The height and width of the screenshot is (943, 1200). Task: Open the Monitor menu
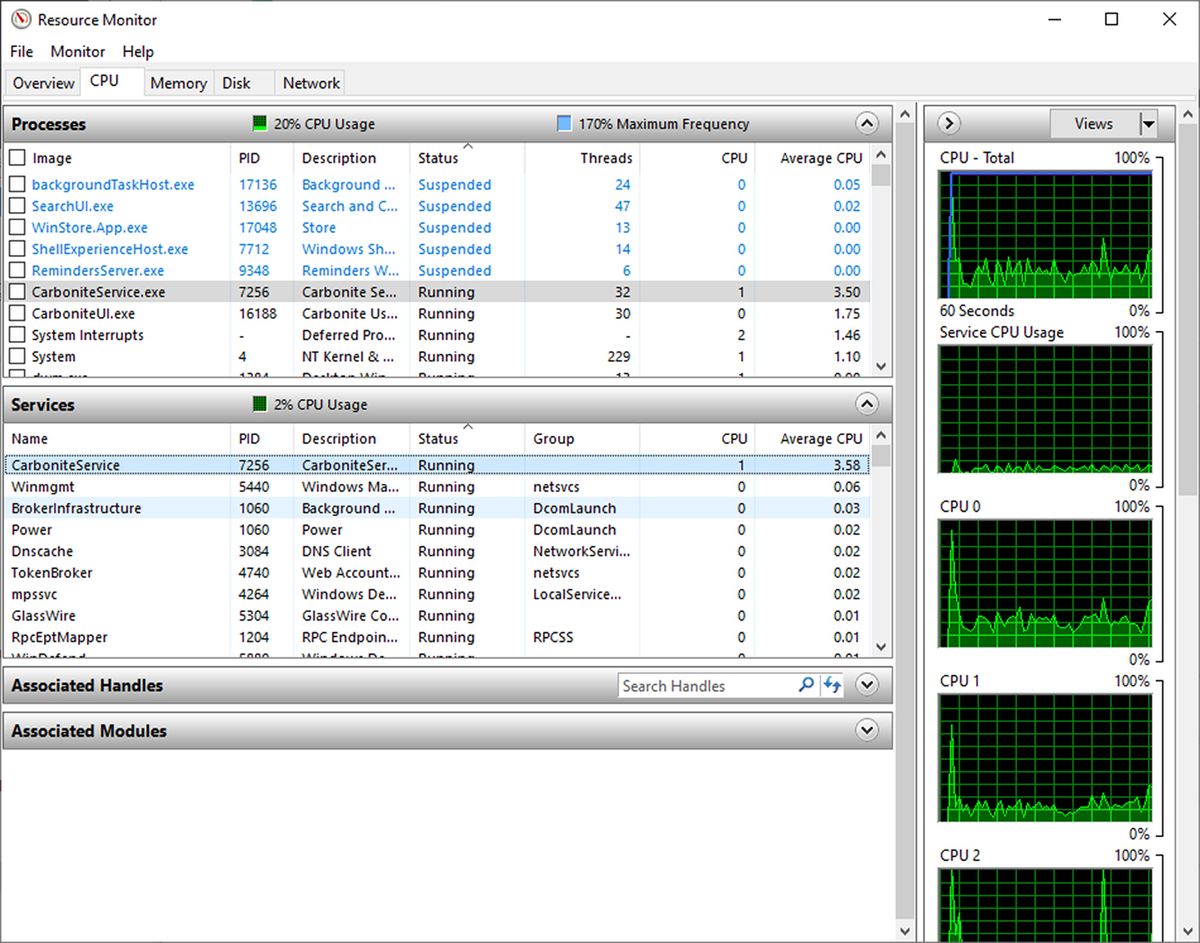[x=77, y=51]
